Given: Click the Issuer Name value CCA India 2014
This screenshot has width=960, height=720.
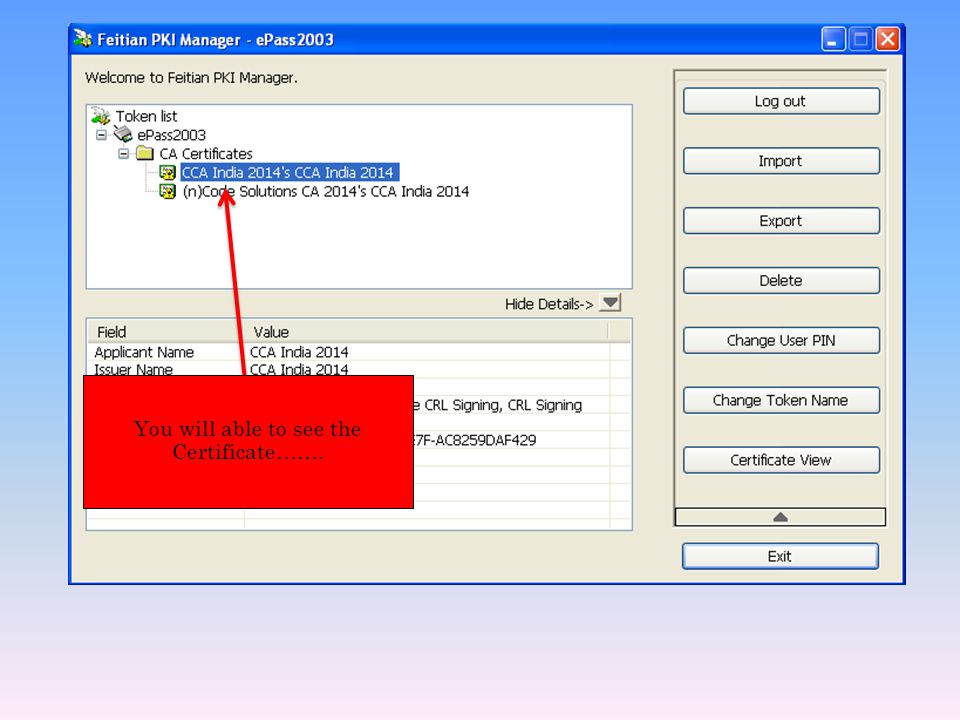Looking at the screenshot, I should tap(299, 369).
